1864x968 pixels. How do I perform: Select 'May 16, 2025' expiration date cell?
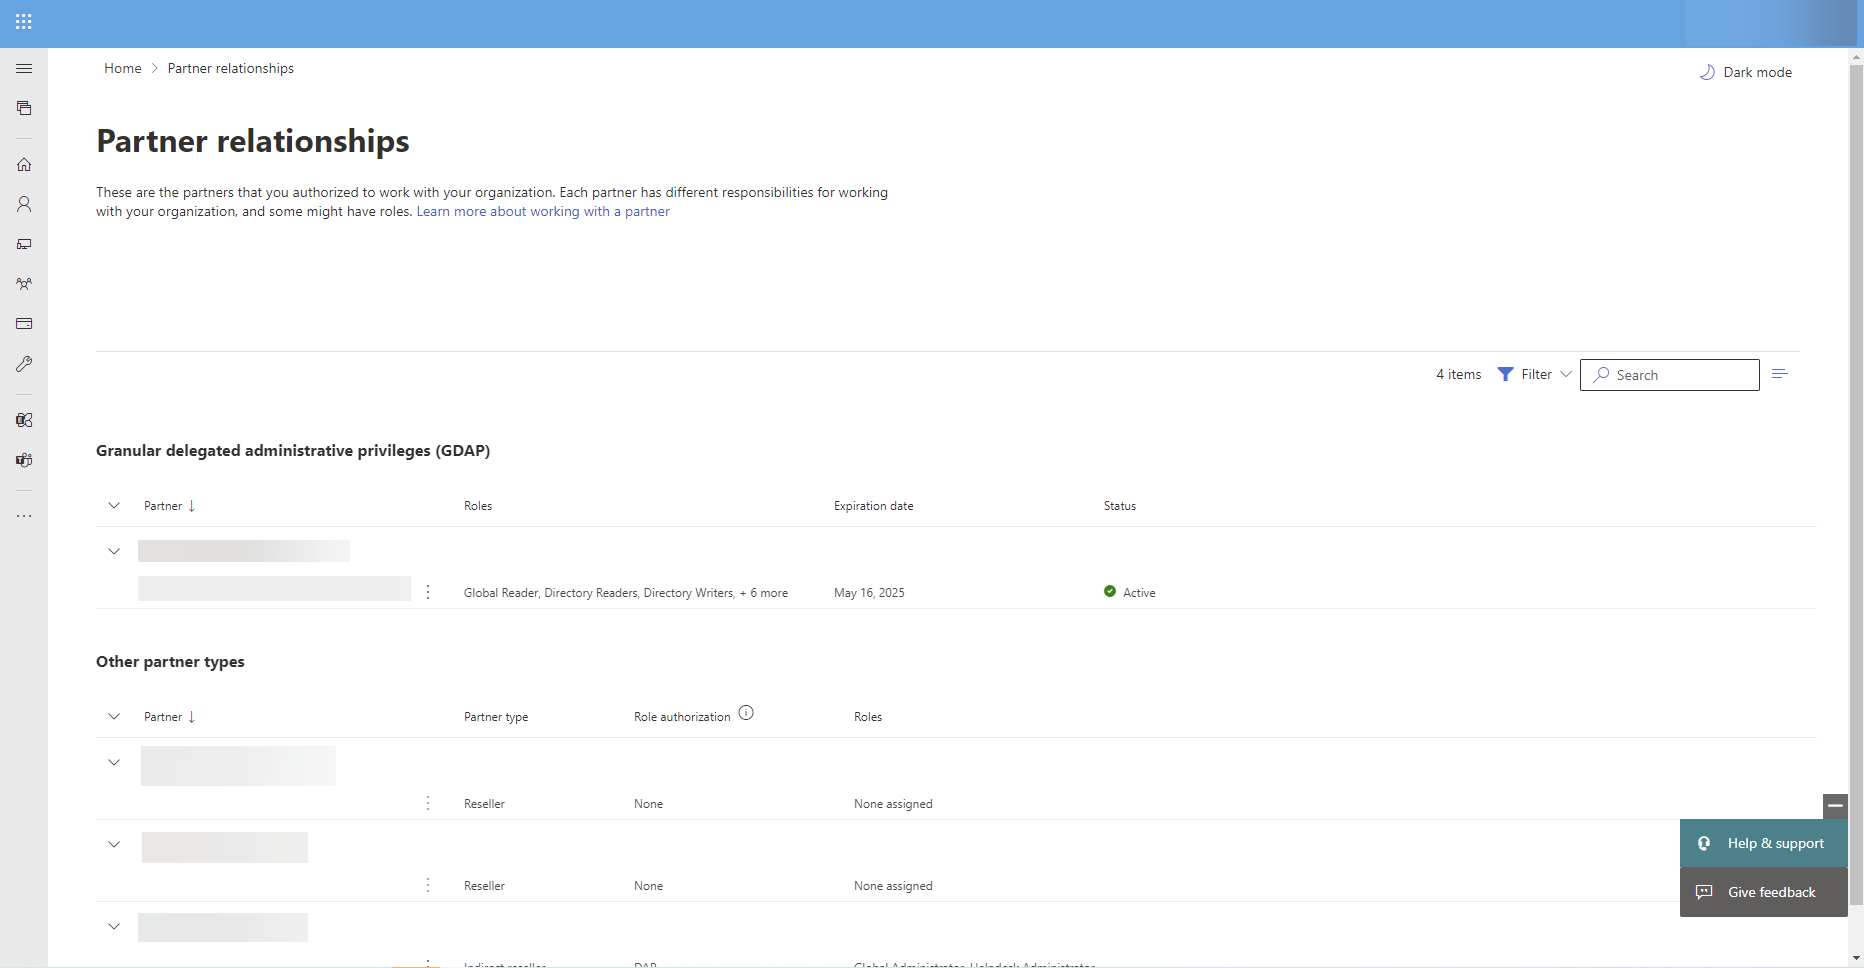click(x=869, y=593)
